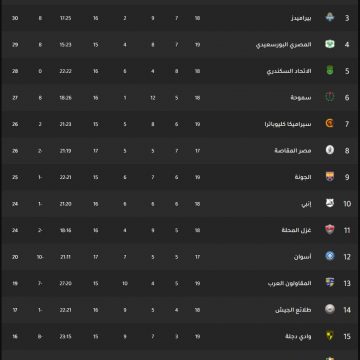Click Ghazl El Mahalla red crest
The image size is (360, 360).
(x=330, y=230)
